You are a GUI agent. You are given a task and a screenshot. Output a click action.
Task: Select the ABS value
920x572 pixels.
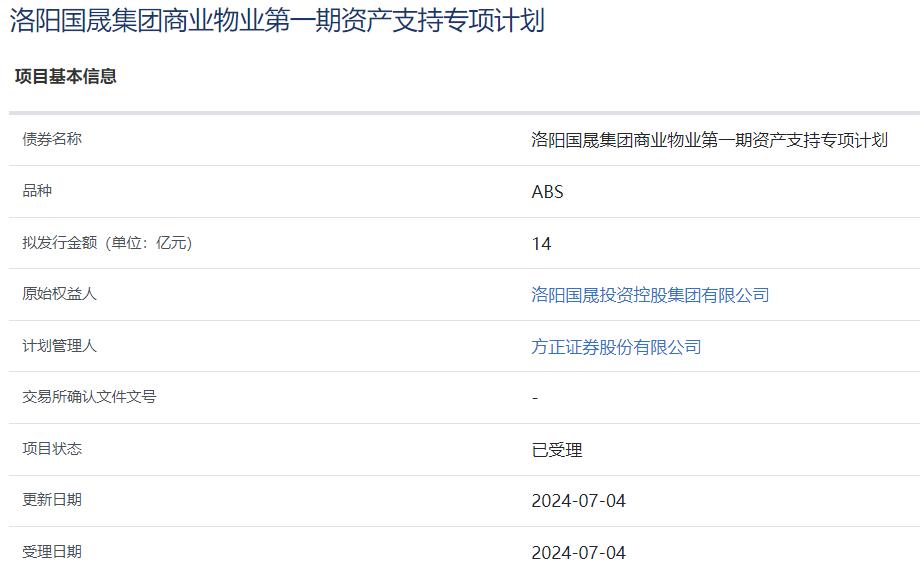coord(547,192)
